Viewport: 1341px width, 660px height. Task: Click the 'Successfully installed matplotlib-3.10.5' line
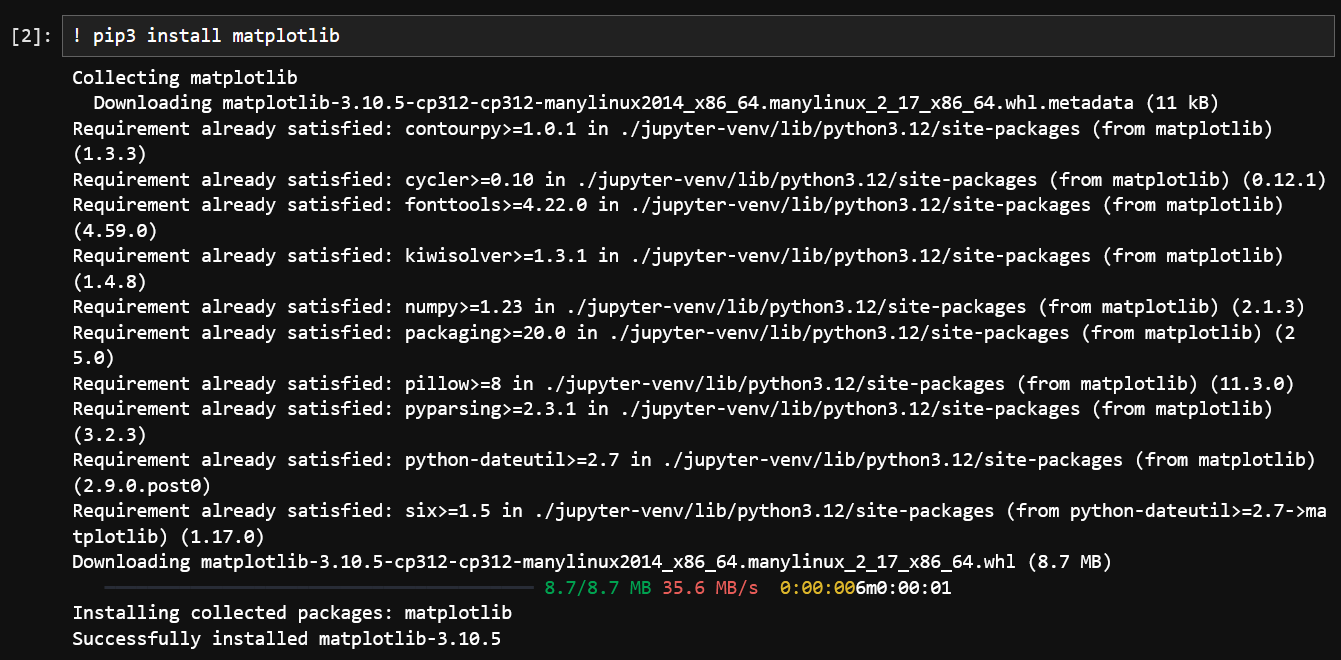[286, 638]
